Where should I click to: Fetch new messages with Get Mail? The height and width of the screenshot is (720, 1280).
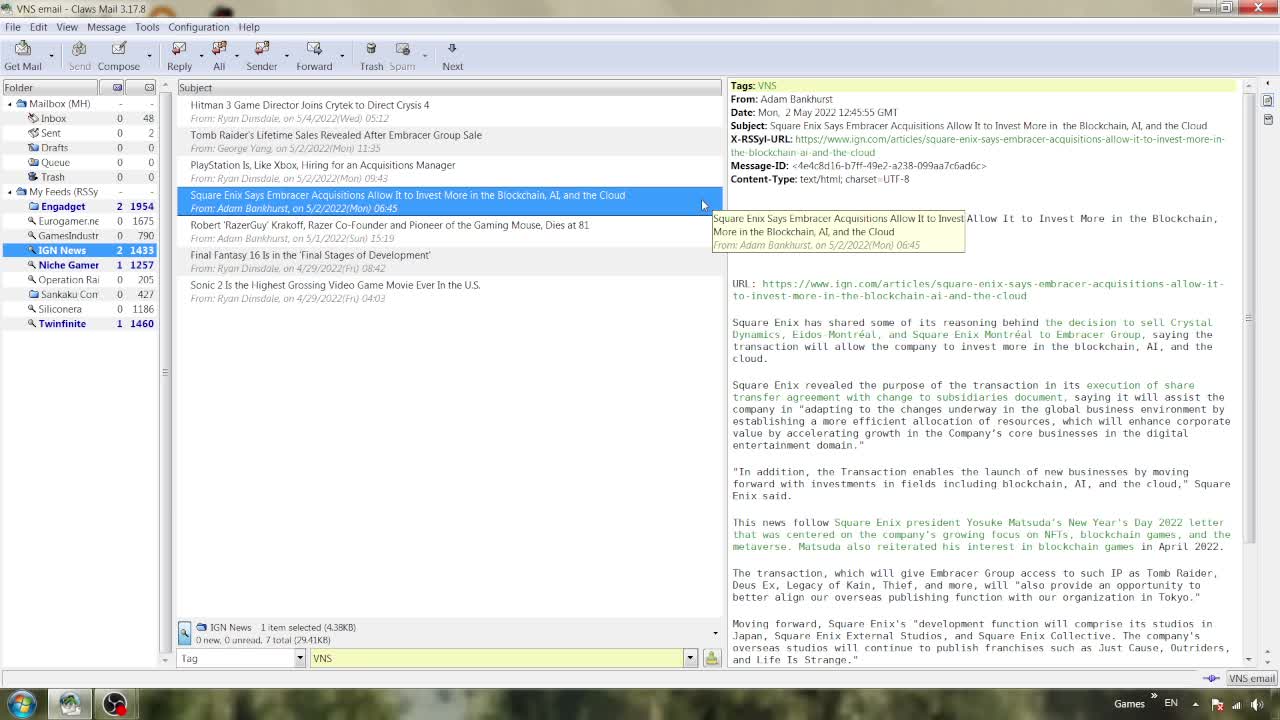click(x=23, y=56)
